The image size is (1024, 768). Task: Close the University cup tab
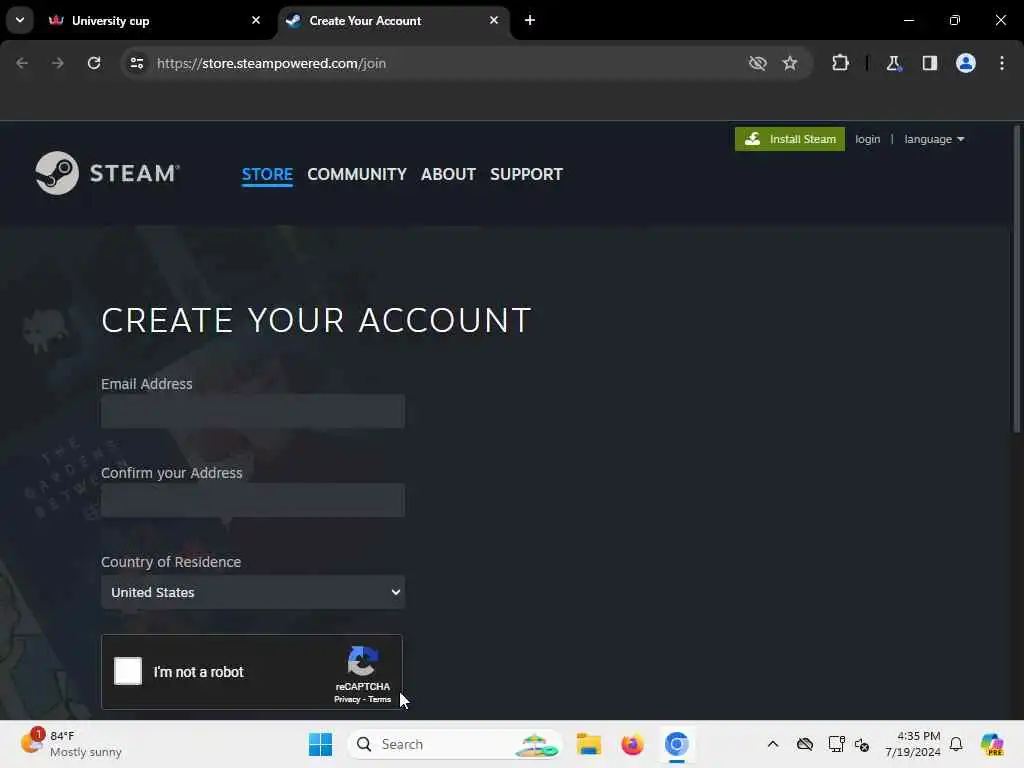coord(256,20)
